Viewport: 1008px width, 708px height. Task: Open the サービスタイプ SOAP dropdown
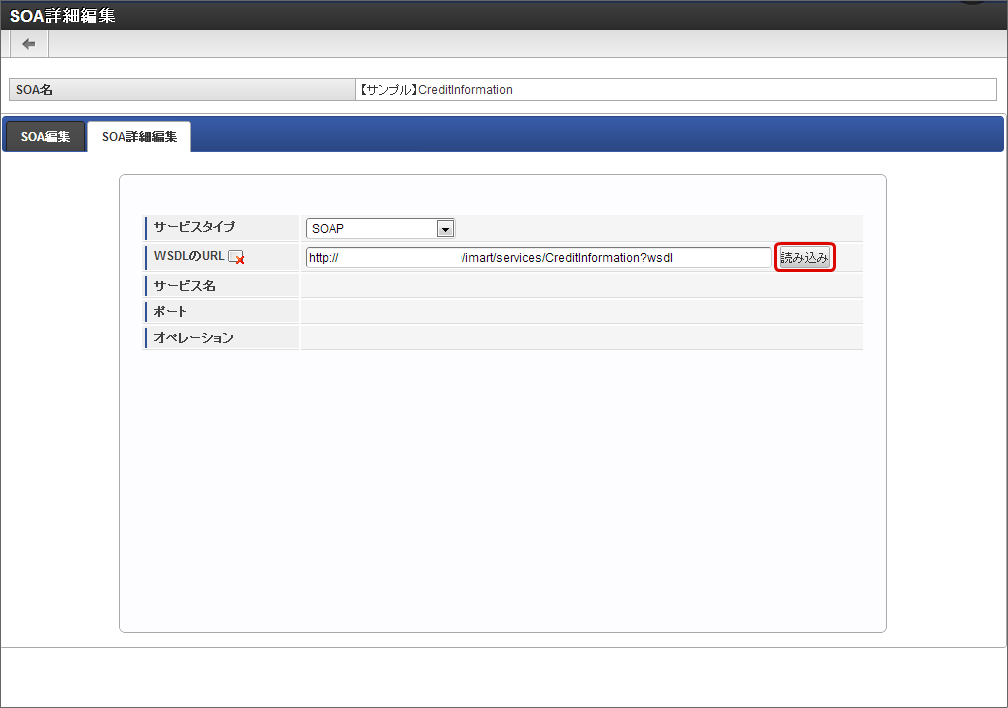click(381, 228)
